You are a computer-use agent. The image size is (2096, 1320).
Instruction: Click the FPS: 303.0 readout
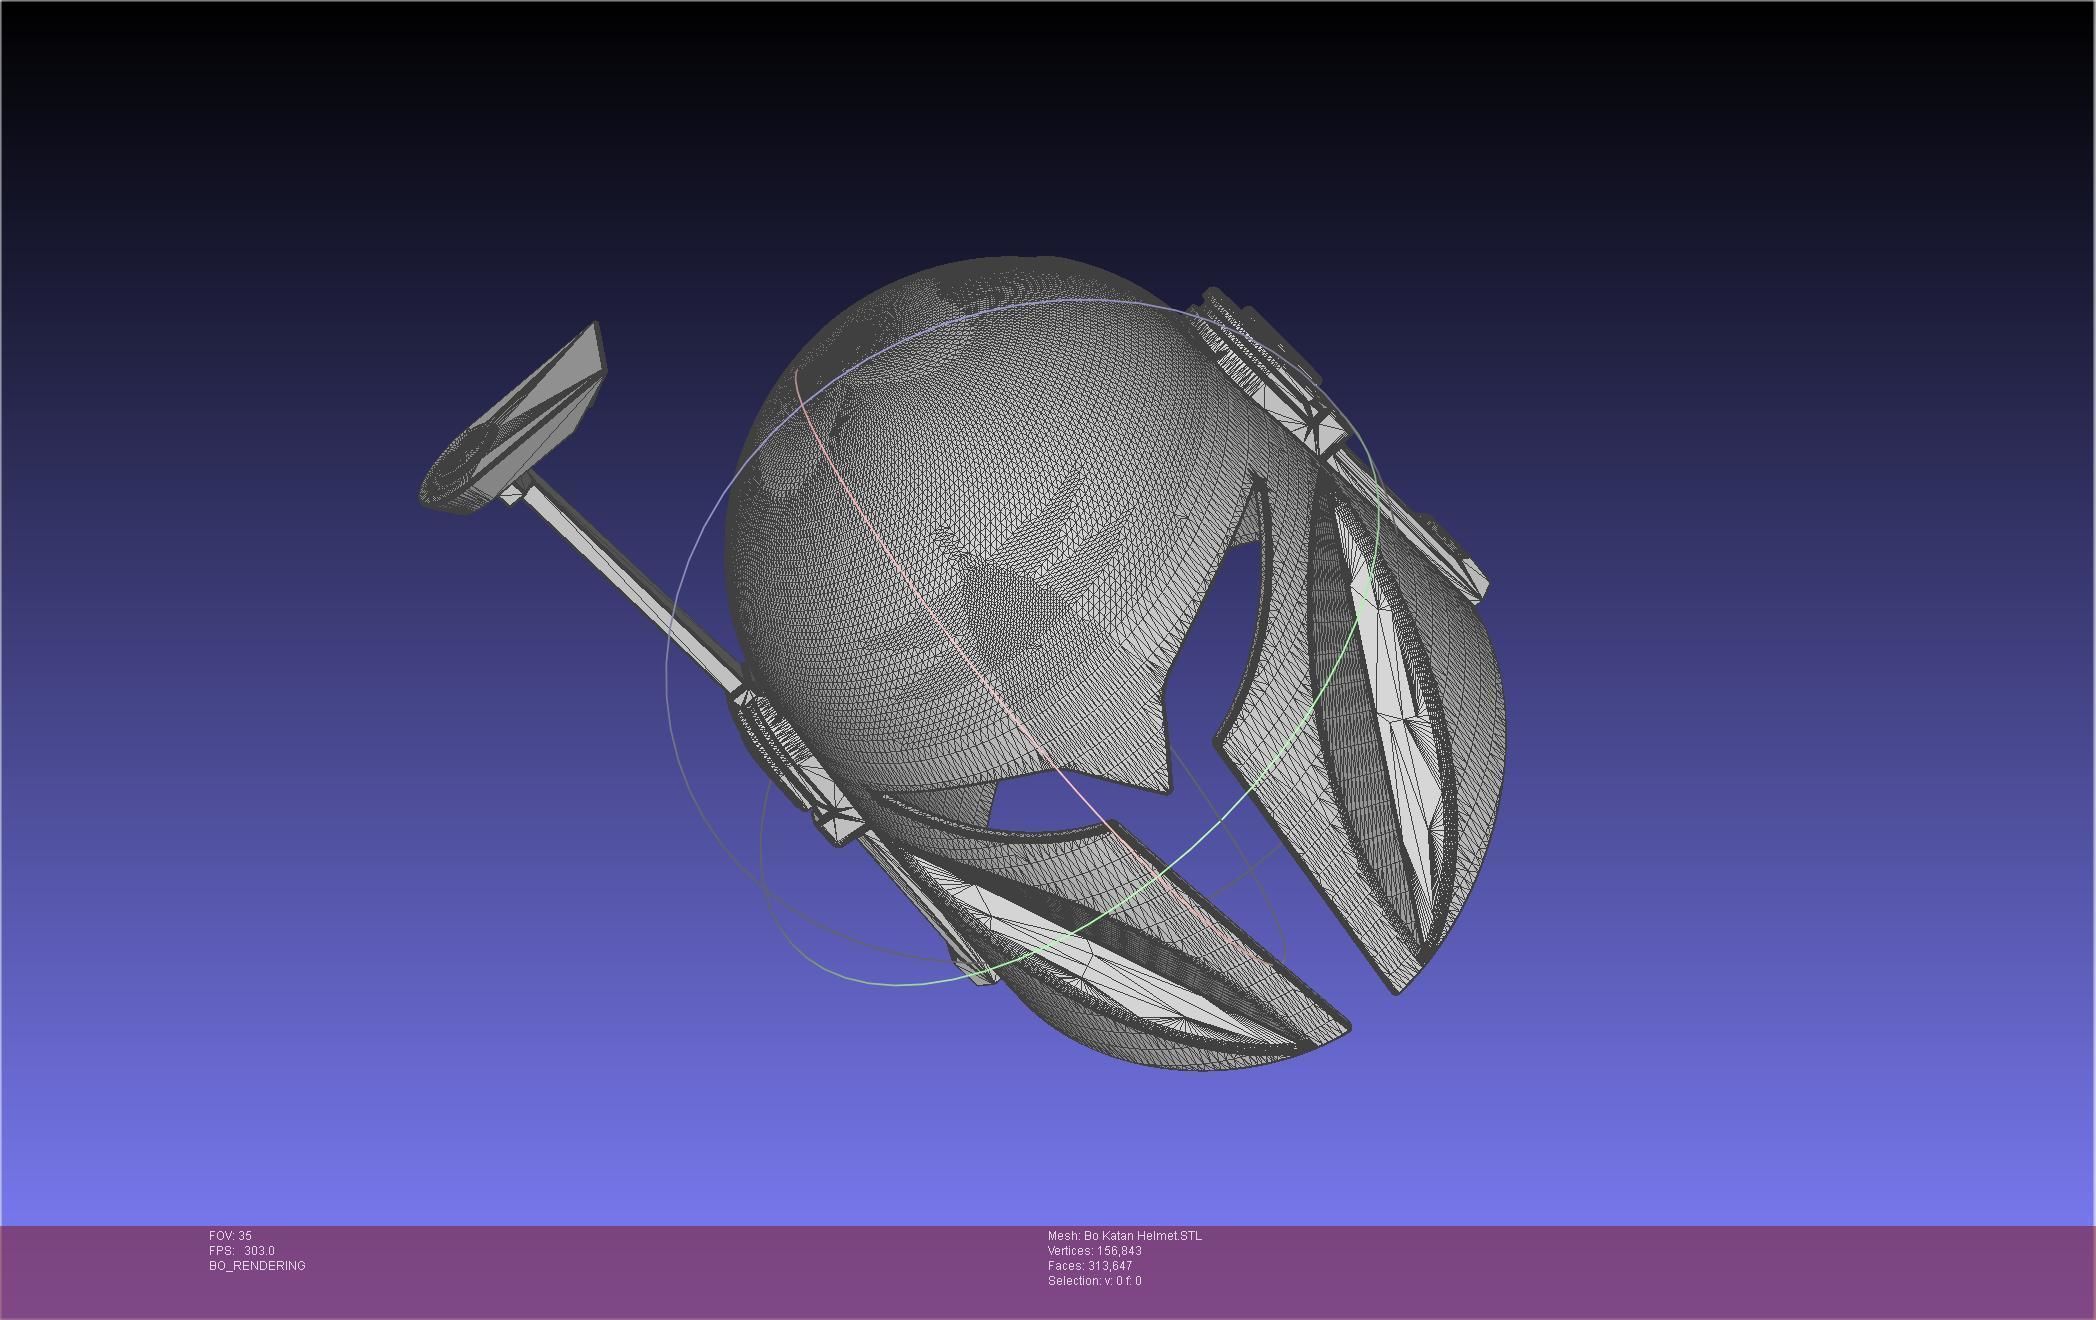(242, 1251)
